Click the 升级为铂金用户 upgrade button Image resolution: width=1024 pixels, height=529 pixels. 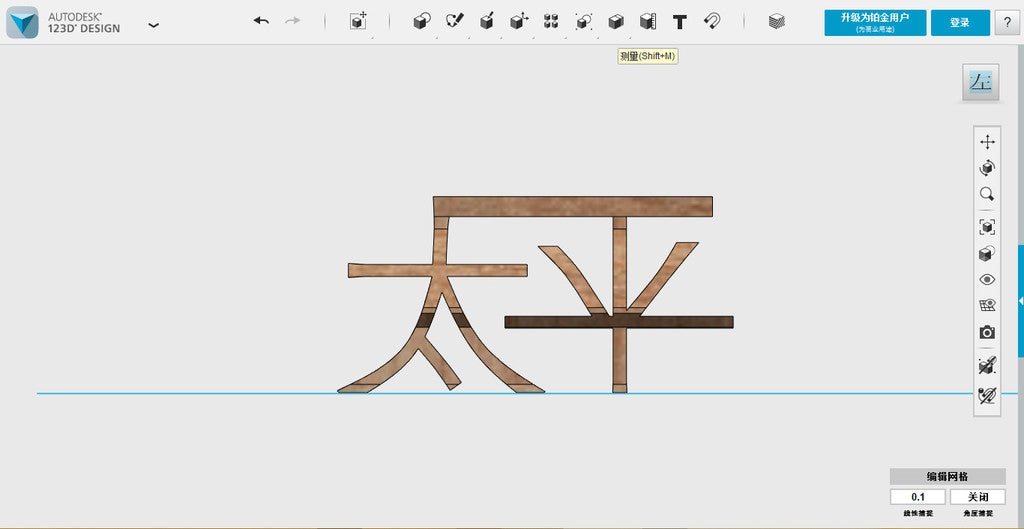pos(875,22)
